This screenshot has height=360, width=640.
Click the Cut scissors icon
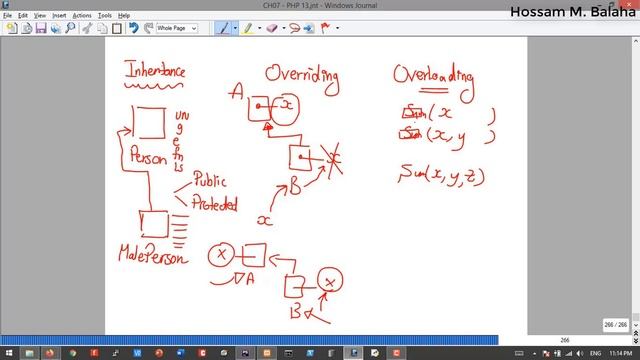[x=87, y=28]
